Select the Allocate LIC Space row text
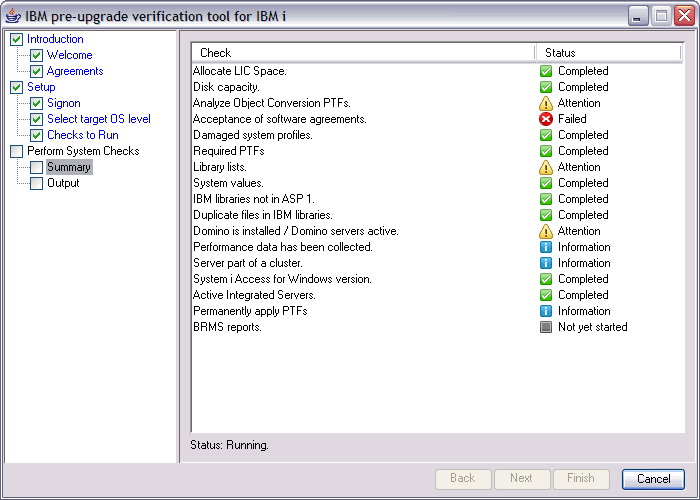The width and height of the screenshot is (700, 500). [x=240, y=71]
